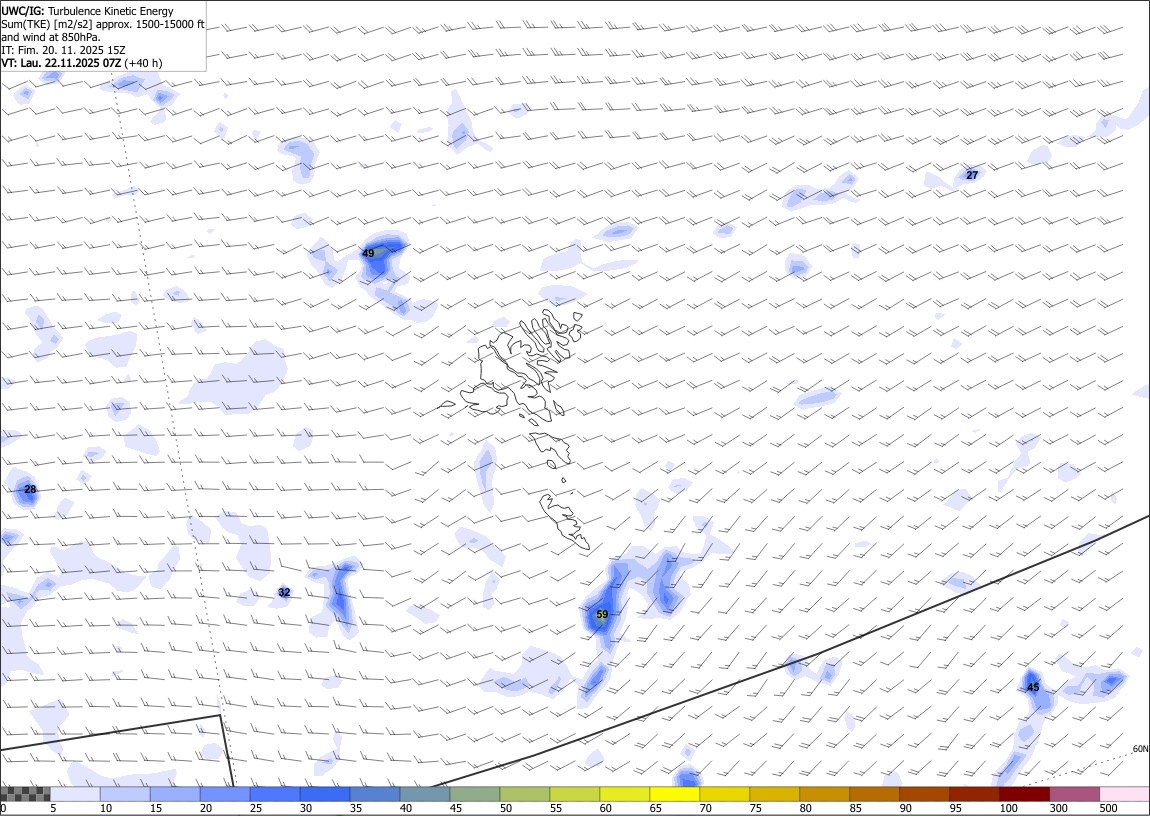Click the legend tick label 40
Image resolution: width=1150 pixels, height=816 pixels.
pos(406,809)
